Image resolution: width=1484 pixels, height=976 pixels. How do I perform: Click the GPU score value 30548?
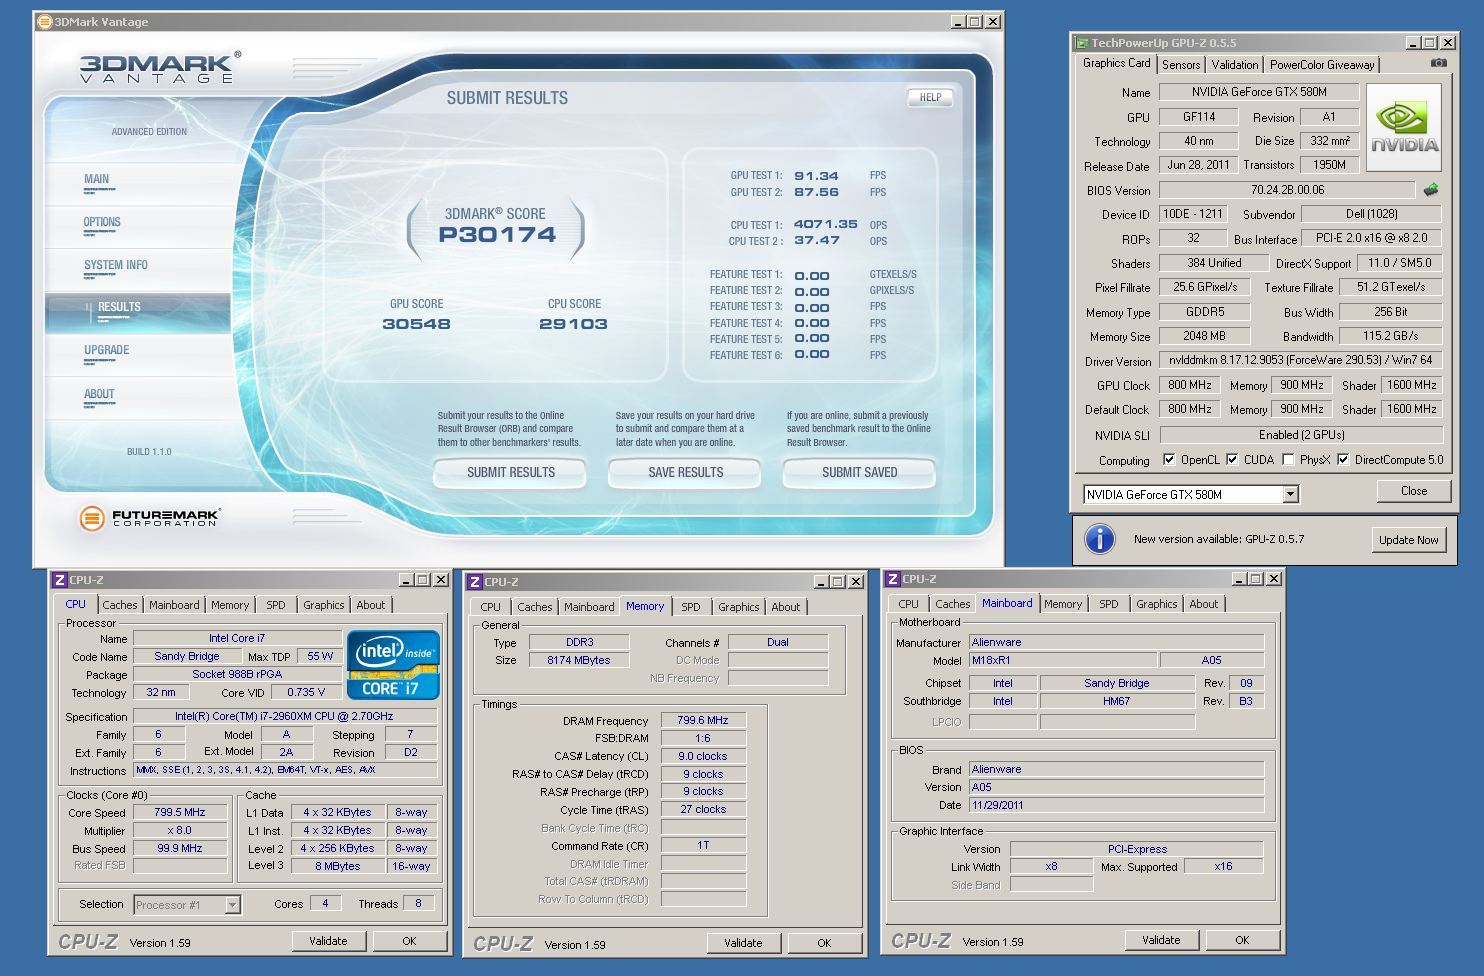pos(416,324)
